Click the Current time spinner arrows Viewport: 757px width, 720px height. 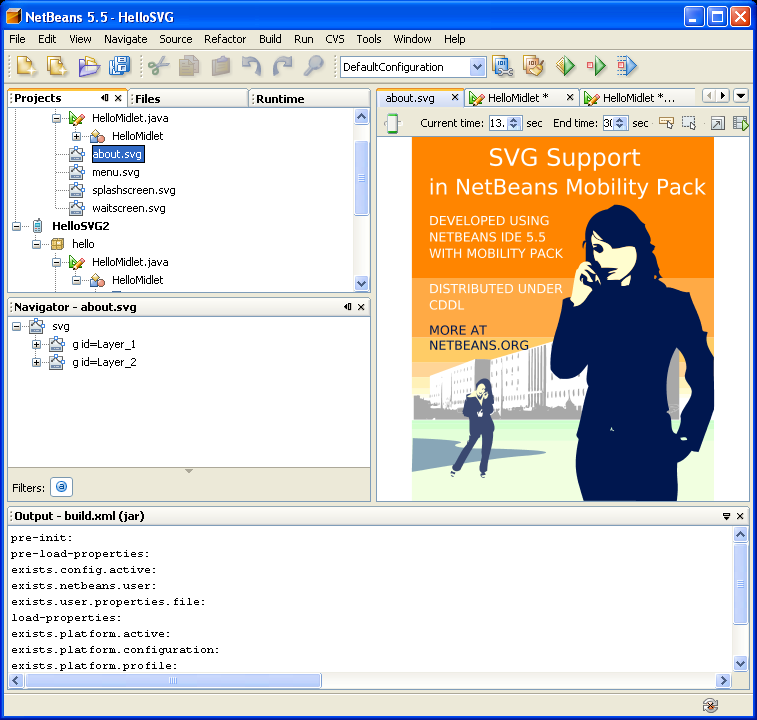[514, 123]
